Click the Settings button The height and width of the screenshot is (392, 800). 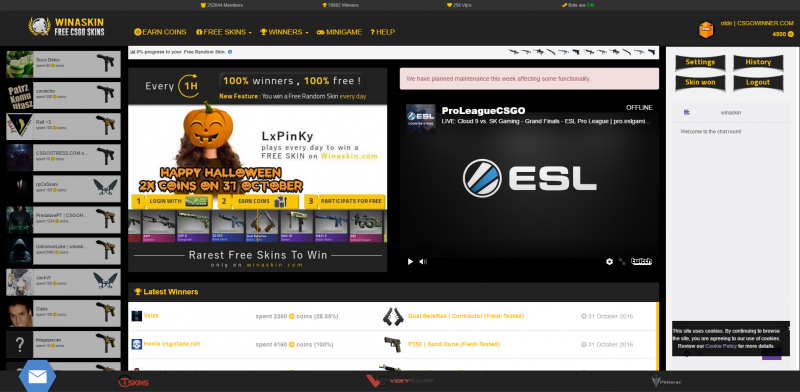(700, 62)
